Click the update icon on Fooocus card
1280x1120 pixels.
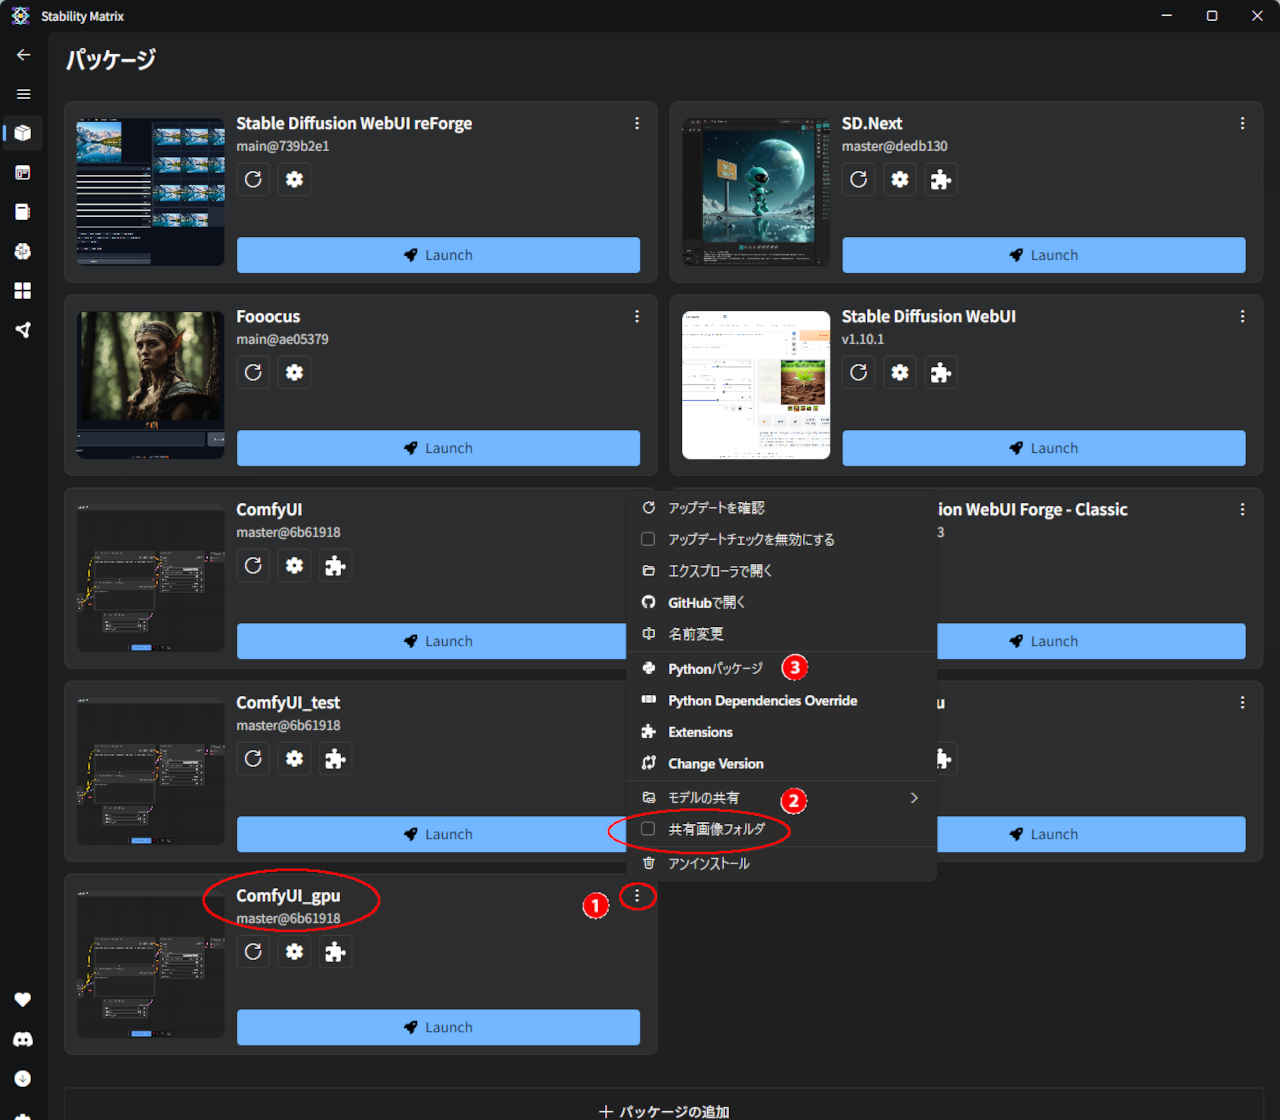tap(253, 372)
